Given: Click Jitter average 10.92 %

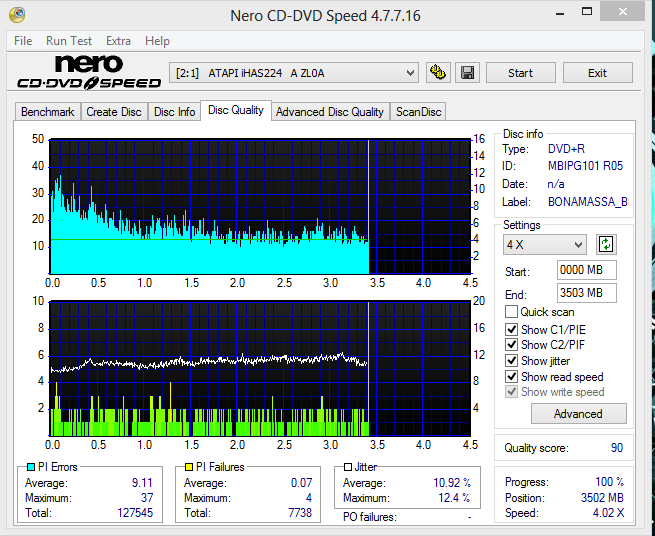Looking at the screenshot, I should [x=452, y=483].
